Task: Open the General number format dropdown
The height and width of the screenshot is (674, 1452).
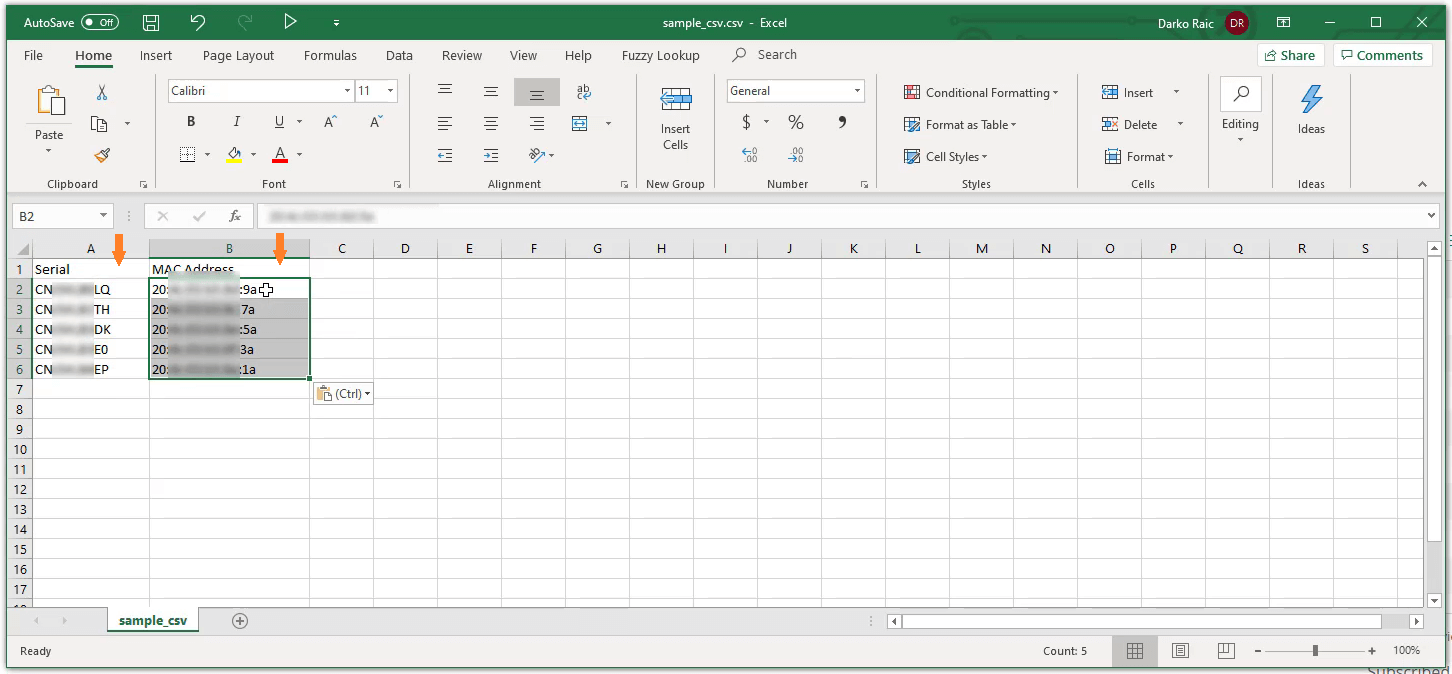Action: 858,91
